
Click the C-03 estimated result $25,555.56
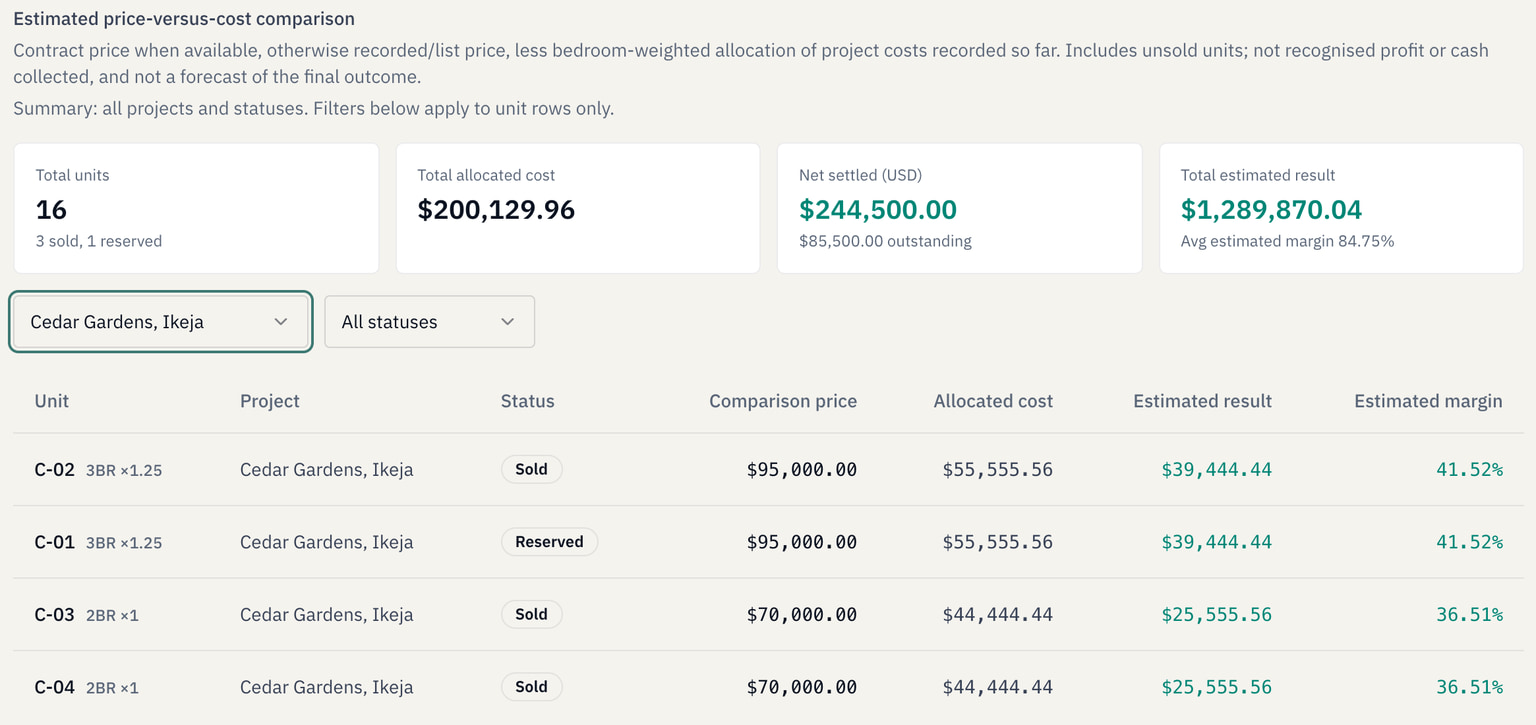(1217, 615)
